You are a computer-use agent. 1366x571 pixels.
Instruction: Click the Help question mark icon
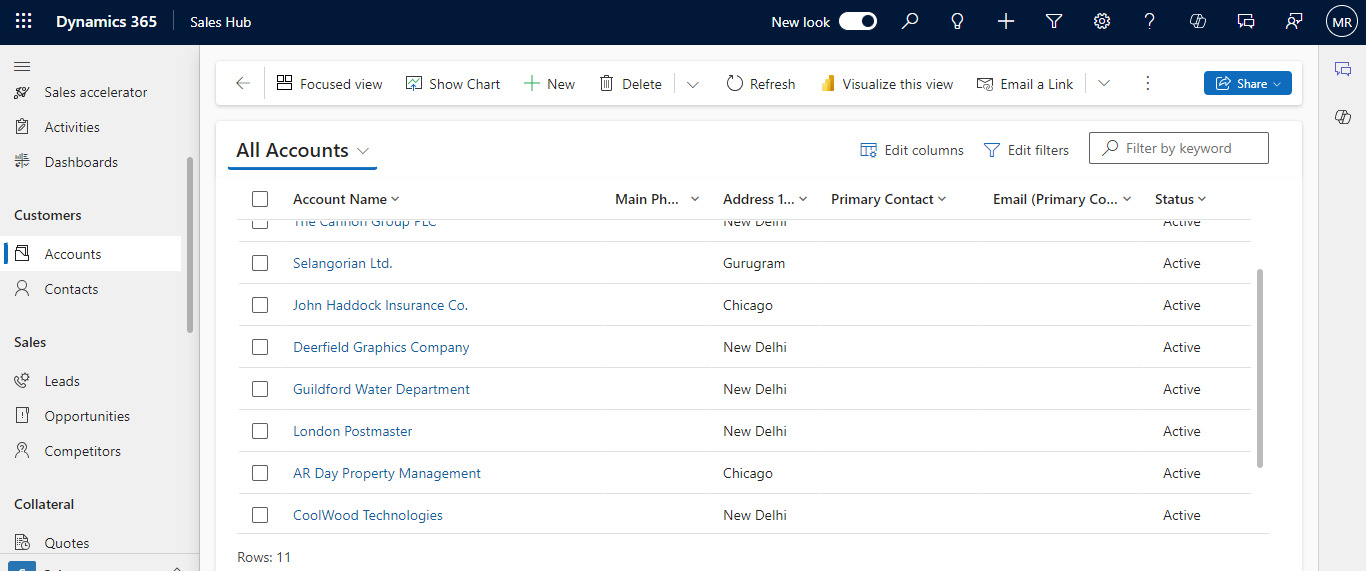(1150, 22)
